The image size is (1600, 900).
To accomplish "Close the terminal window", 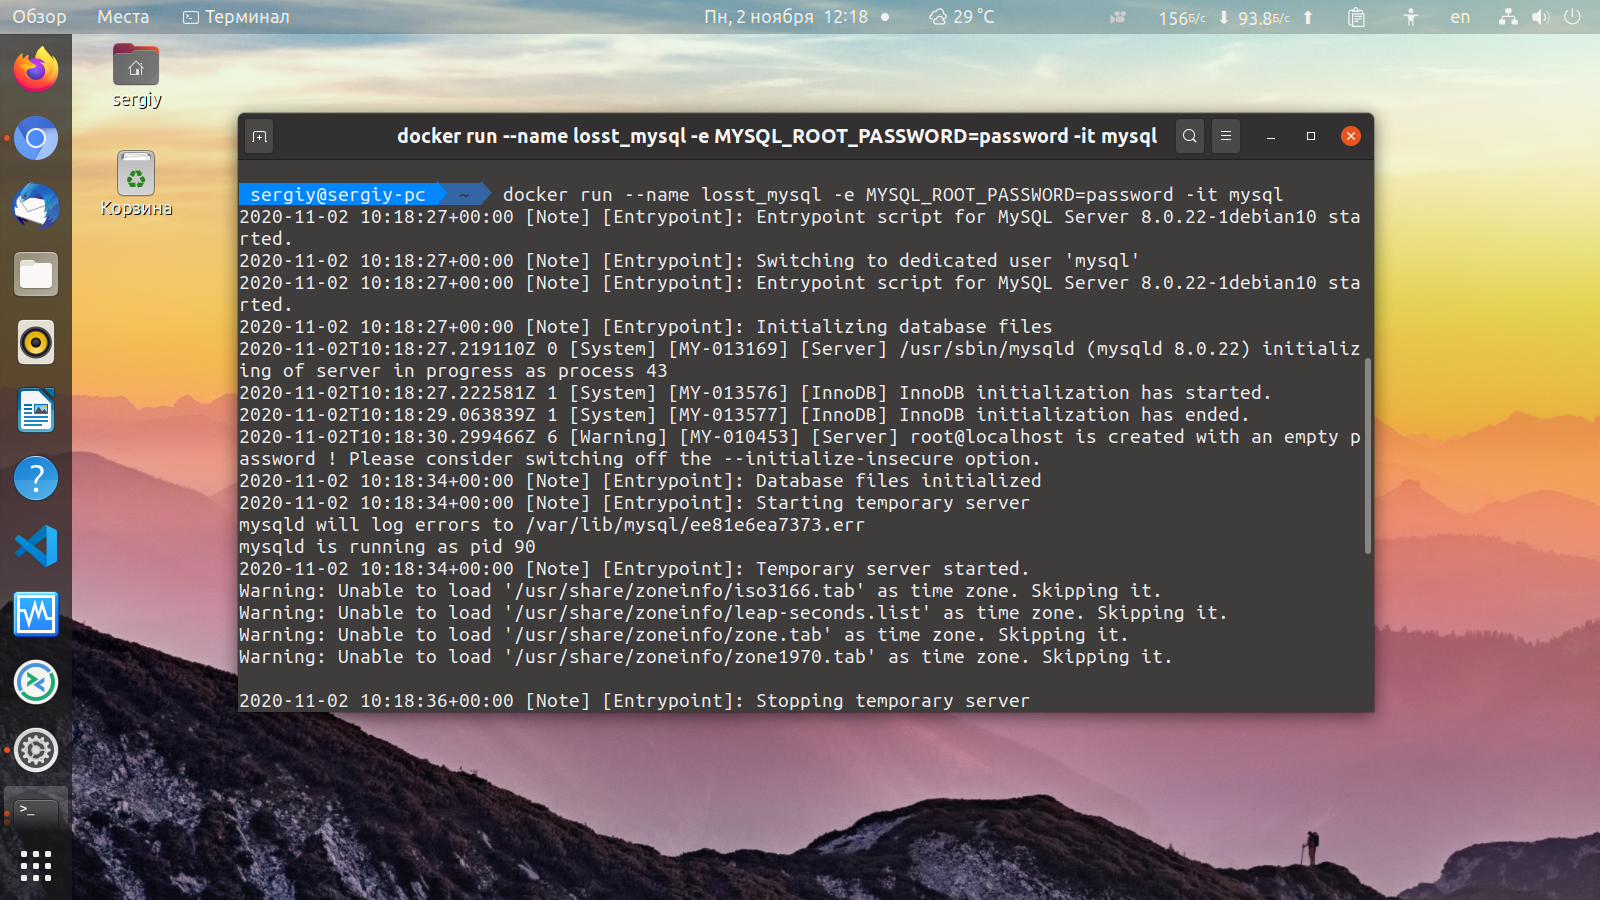I will click(x=1351, y=136).
